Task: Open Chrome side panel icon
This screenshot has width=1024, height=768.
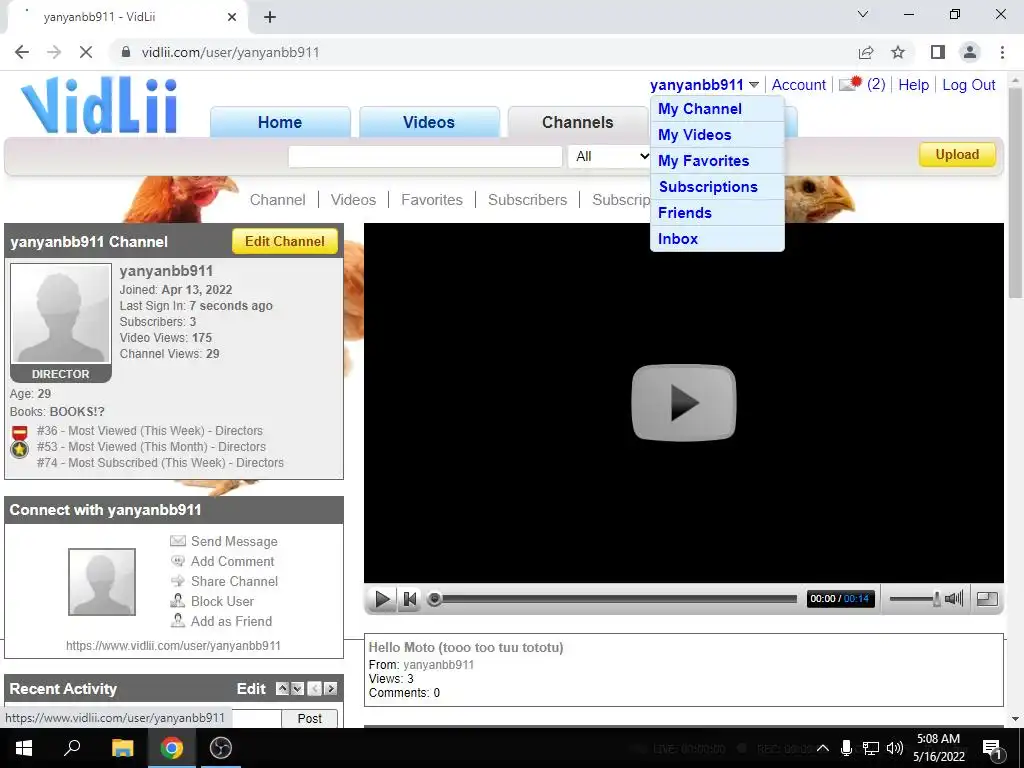Action: coord(938,52)
